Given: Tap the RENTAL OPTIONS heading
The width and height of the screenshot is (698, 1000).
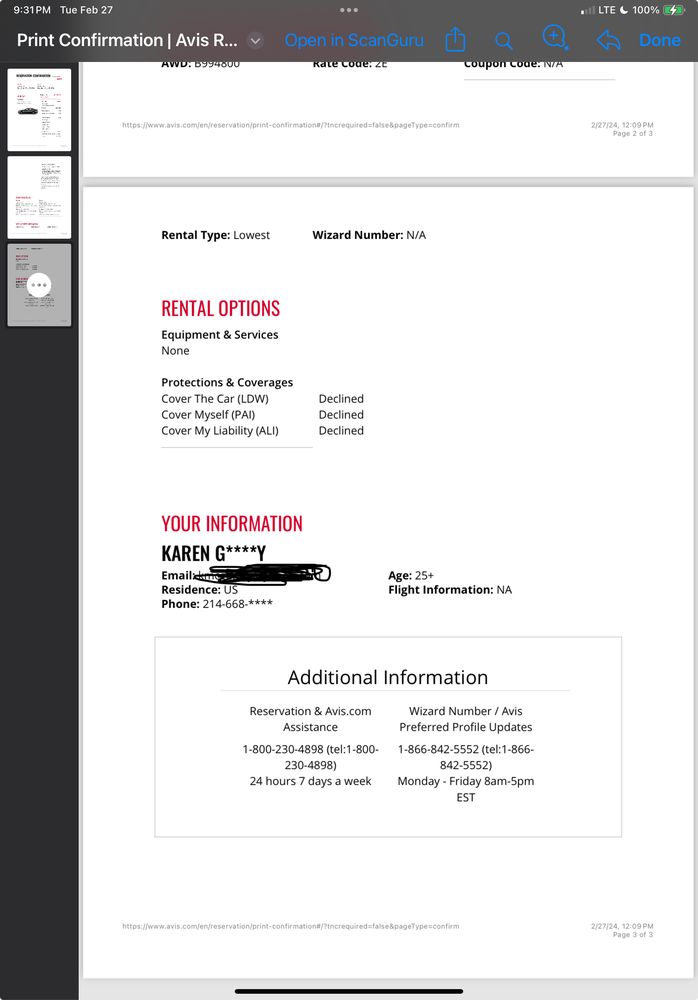Looking at the screenshot, I should [220, 309].
